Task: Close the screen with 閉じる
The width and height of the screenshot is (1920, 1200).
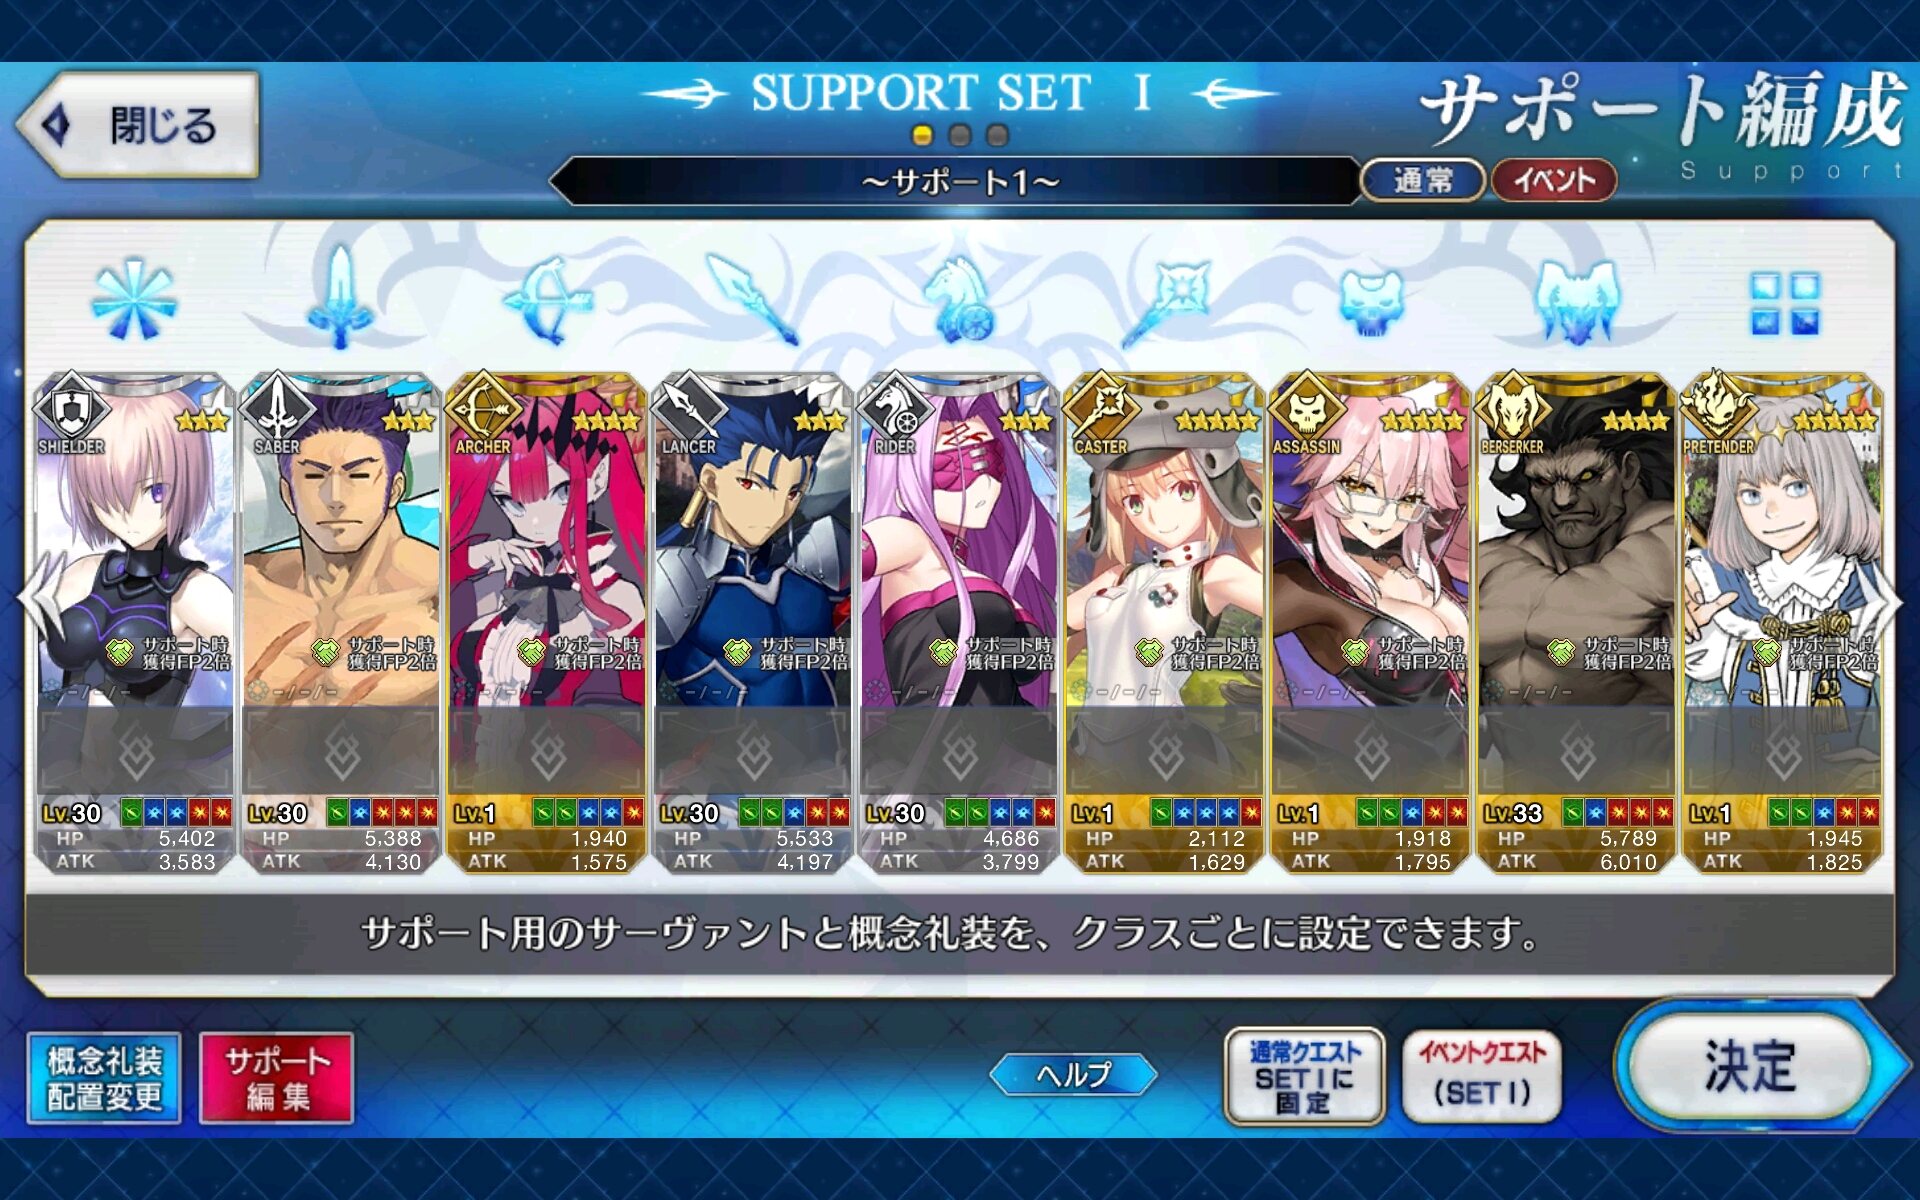Action: click(x=138, y=125)
